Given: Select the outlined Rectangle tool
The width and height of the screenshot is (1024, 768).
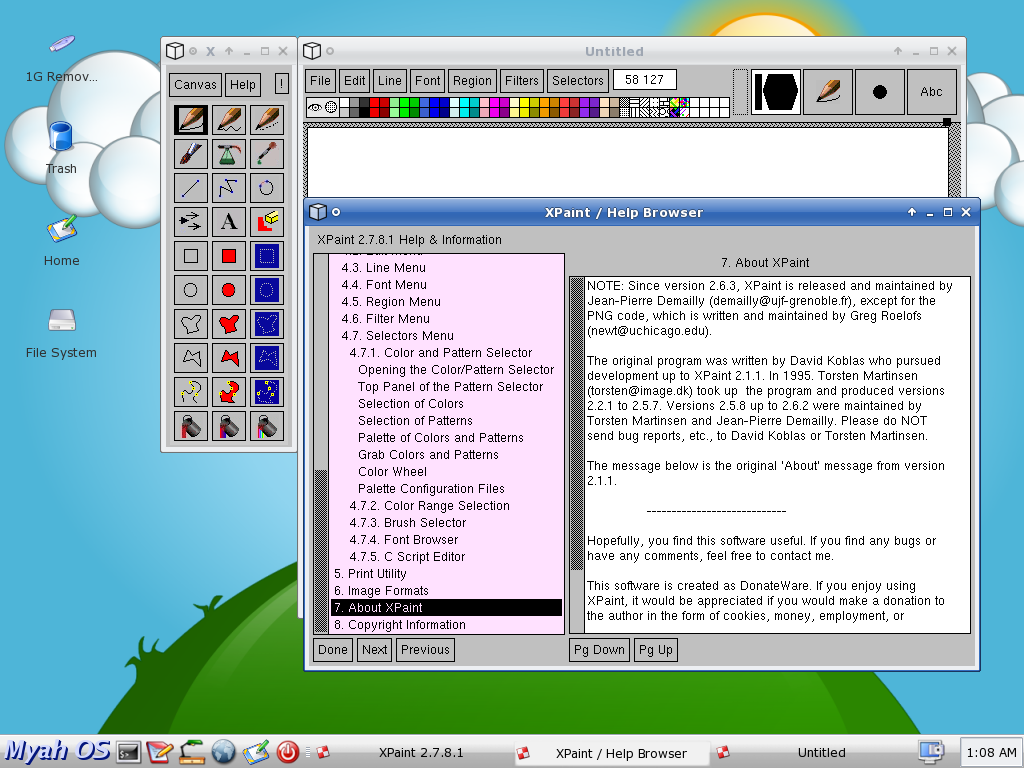Looking at the screenshot, I should [191, 256].
